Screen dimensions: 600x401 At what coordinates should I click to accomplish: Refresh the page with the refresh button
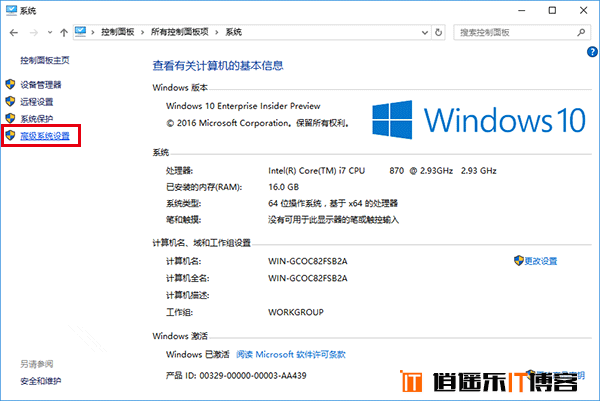(439, 33)
